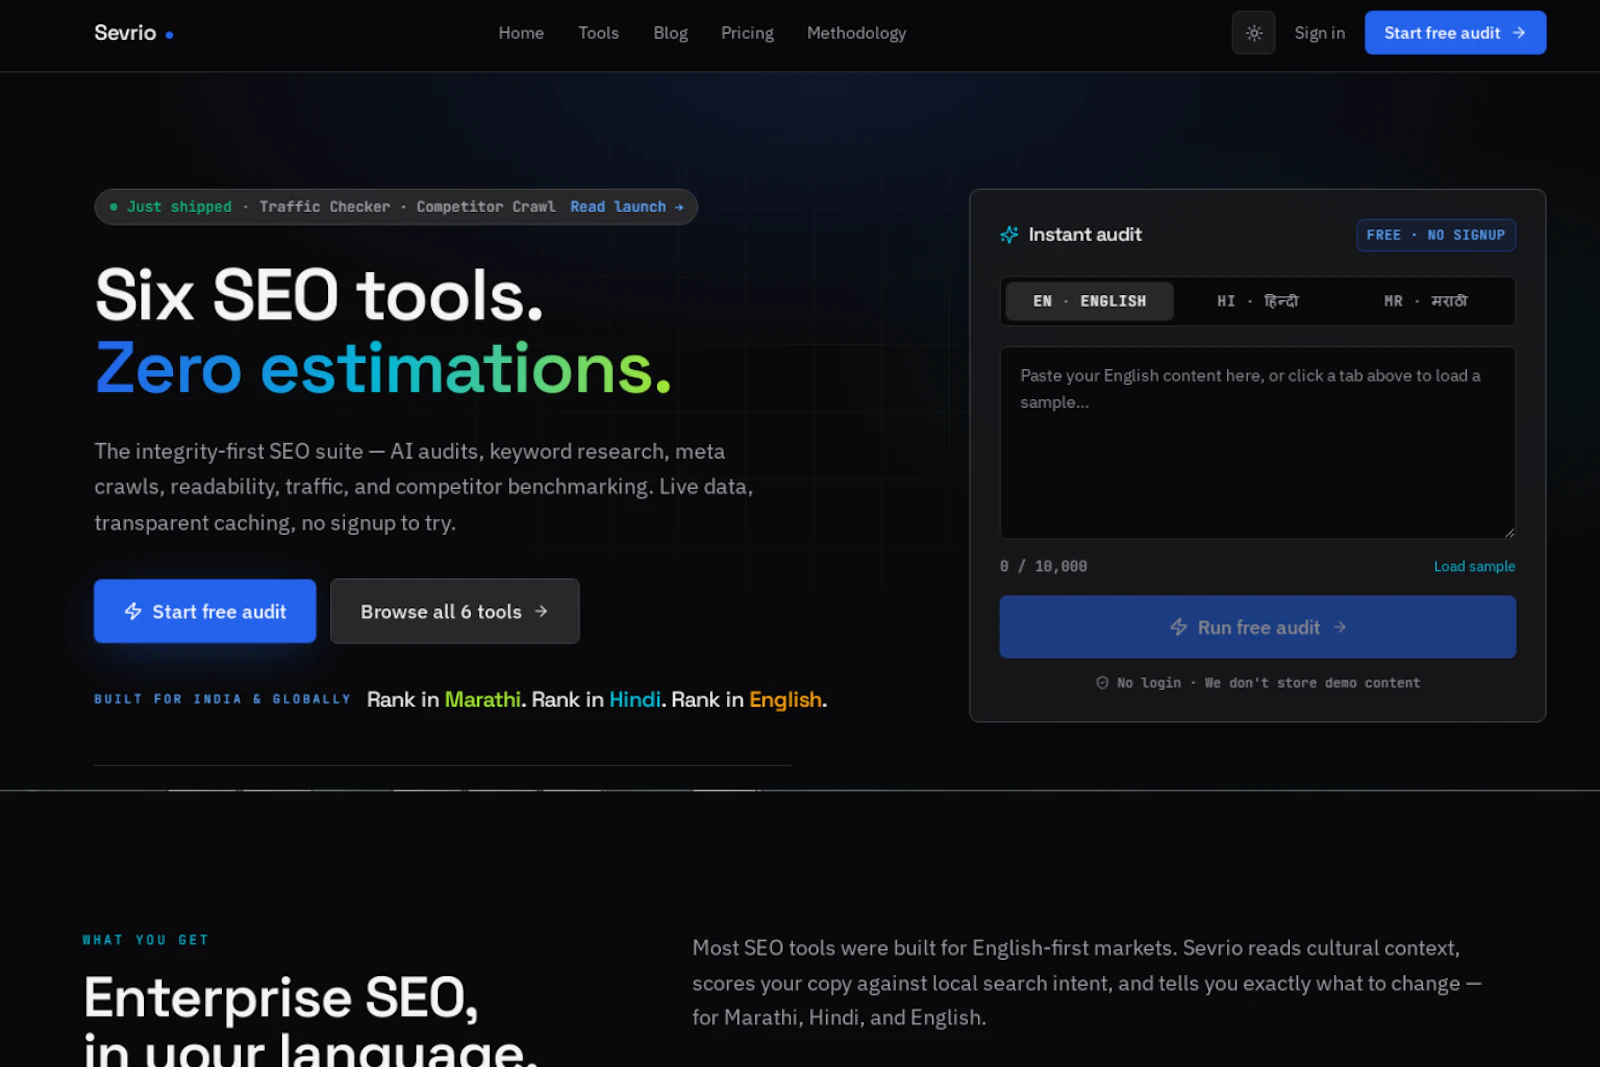The image size is (1600, 1067).
Task: Click the 'Zero estimations.' gradient heading
Action: (383, 369)
